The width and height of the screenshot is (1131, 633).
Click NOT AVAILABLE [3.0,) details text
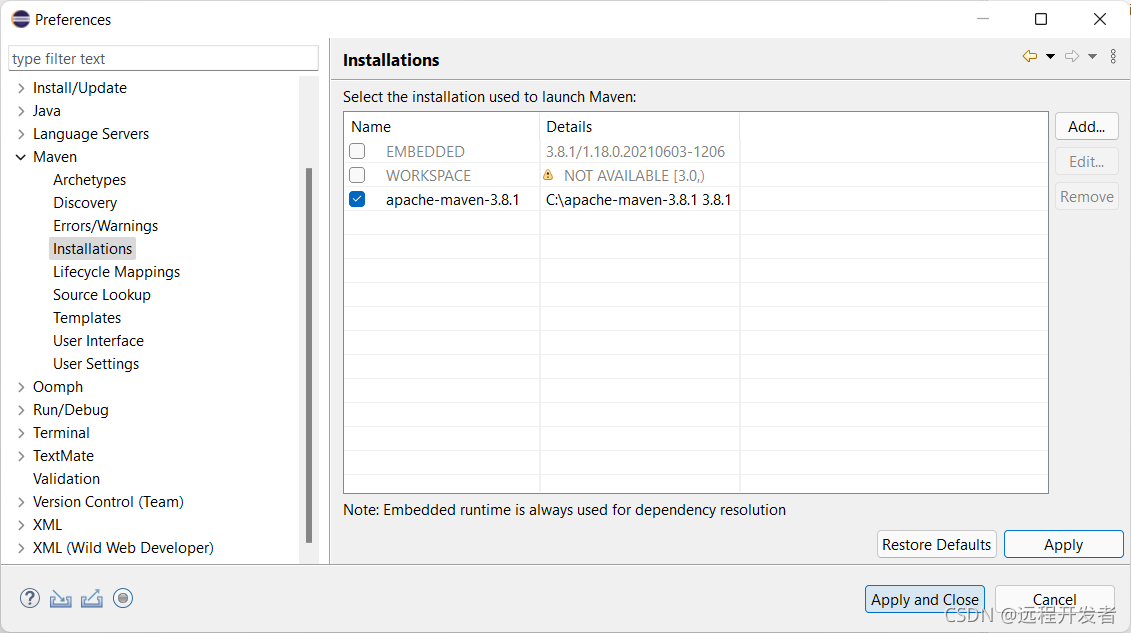pyautogui.click(x=634, y=175)
